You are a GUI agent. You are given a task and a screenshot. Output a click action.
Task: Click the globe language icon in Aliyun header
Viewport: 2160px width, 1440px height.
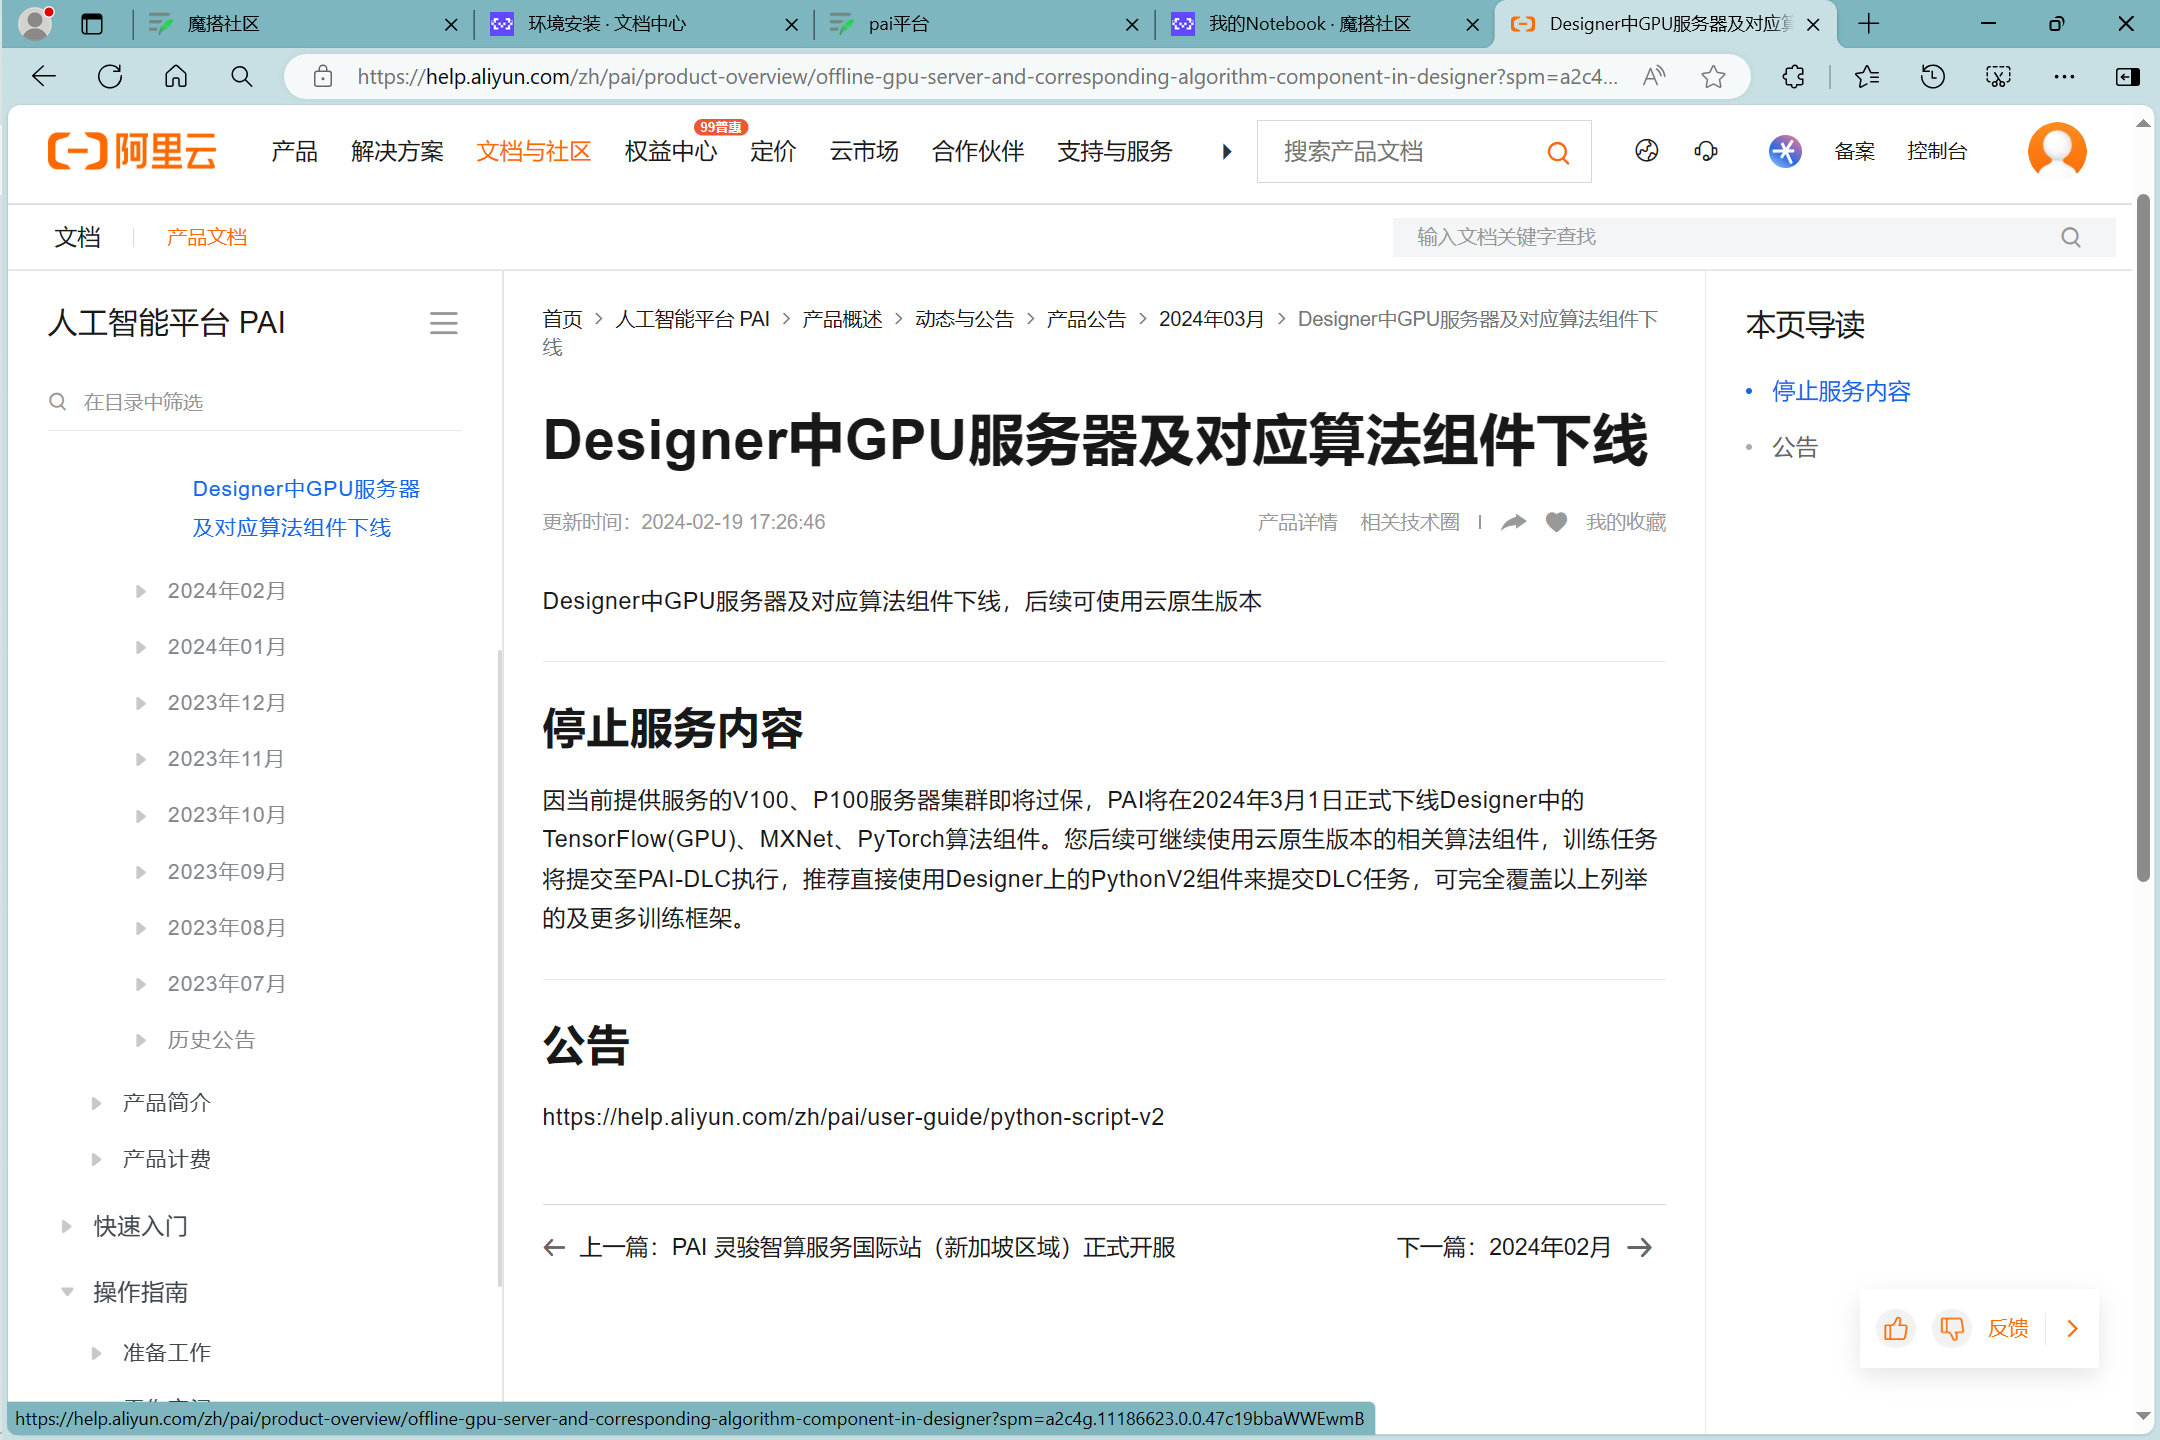click(x=1647, y=151)
